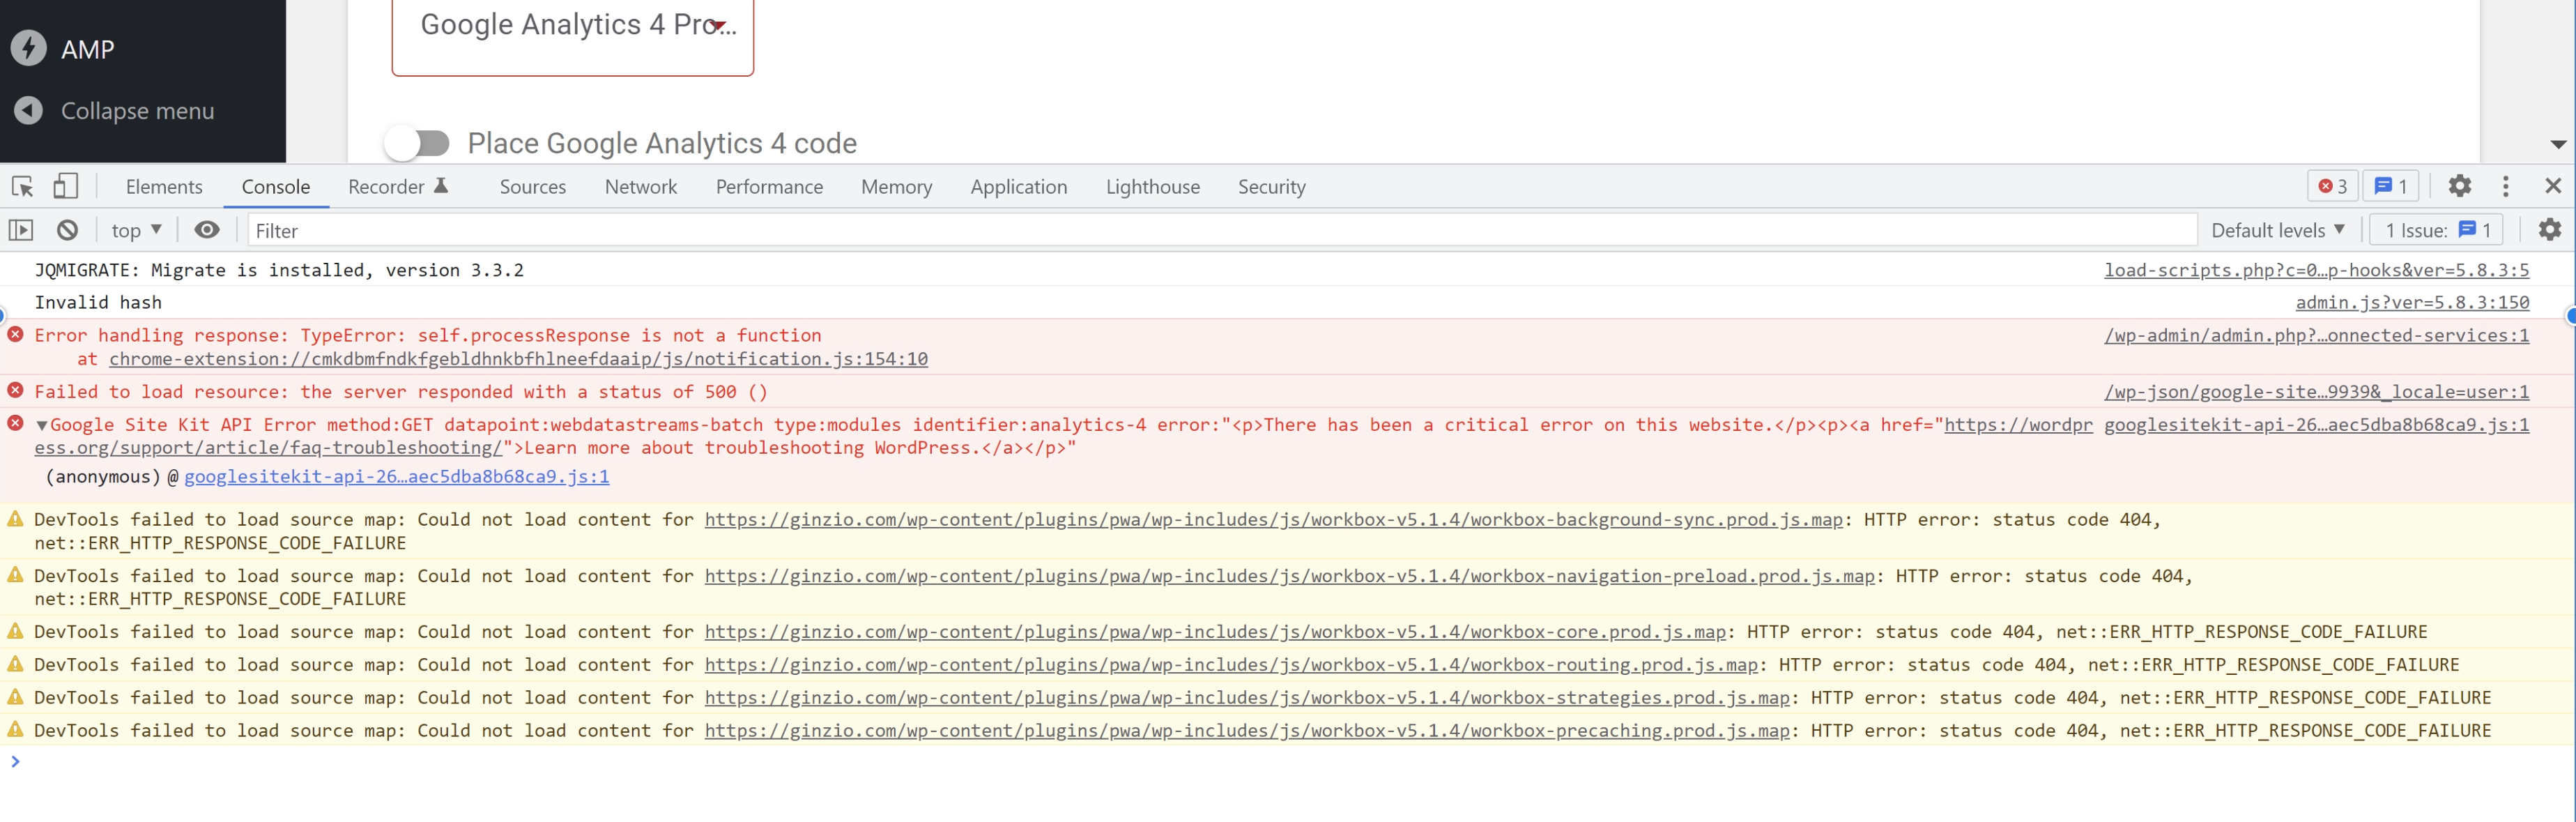
Task: Open the admin.js source link
Action: 2413,302
